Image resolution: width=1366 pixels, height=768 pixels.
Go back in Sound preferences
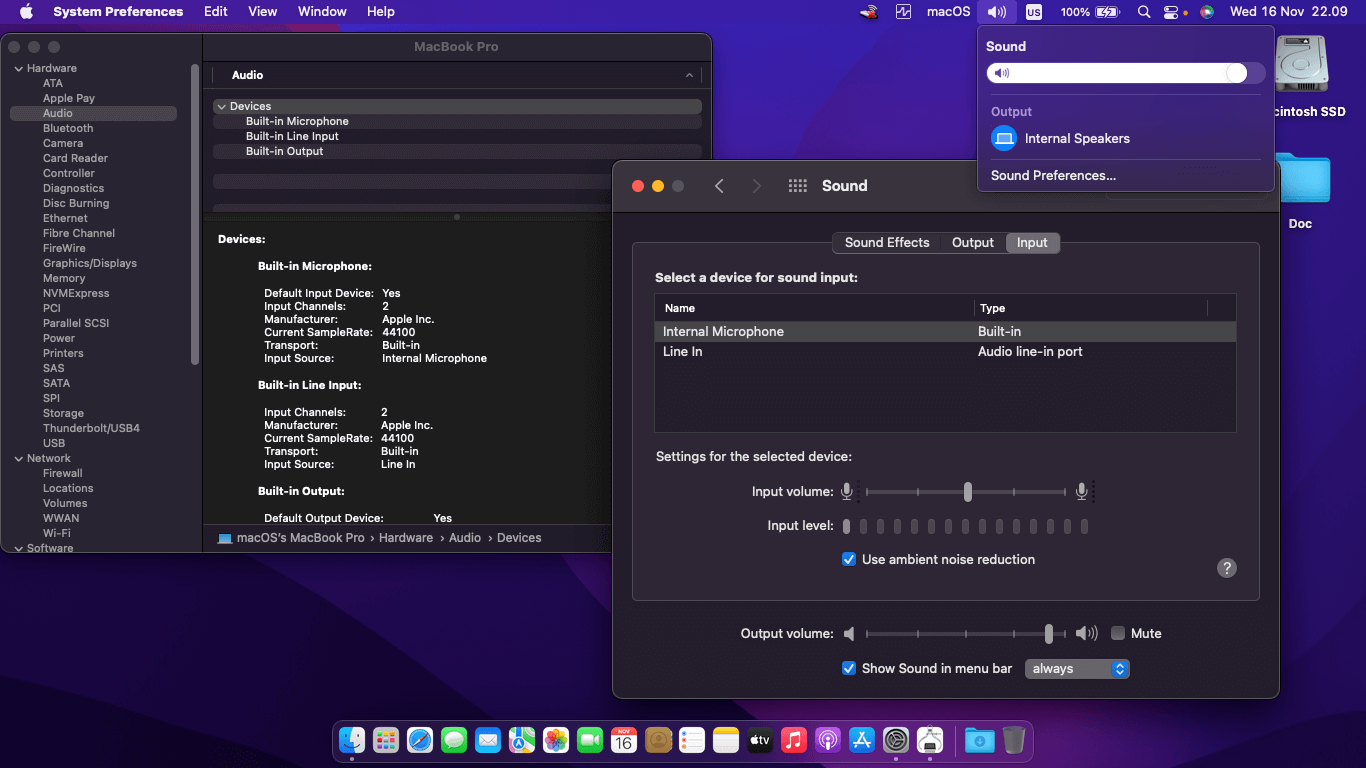[719, 186]
